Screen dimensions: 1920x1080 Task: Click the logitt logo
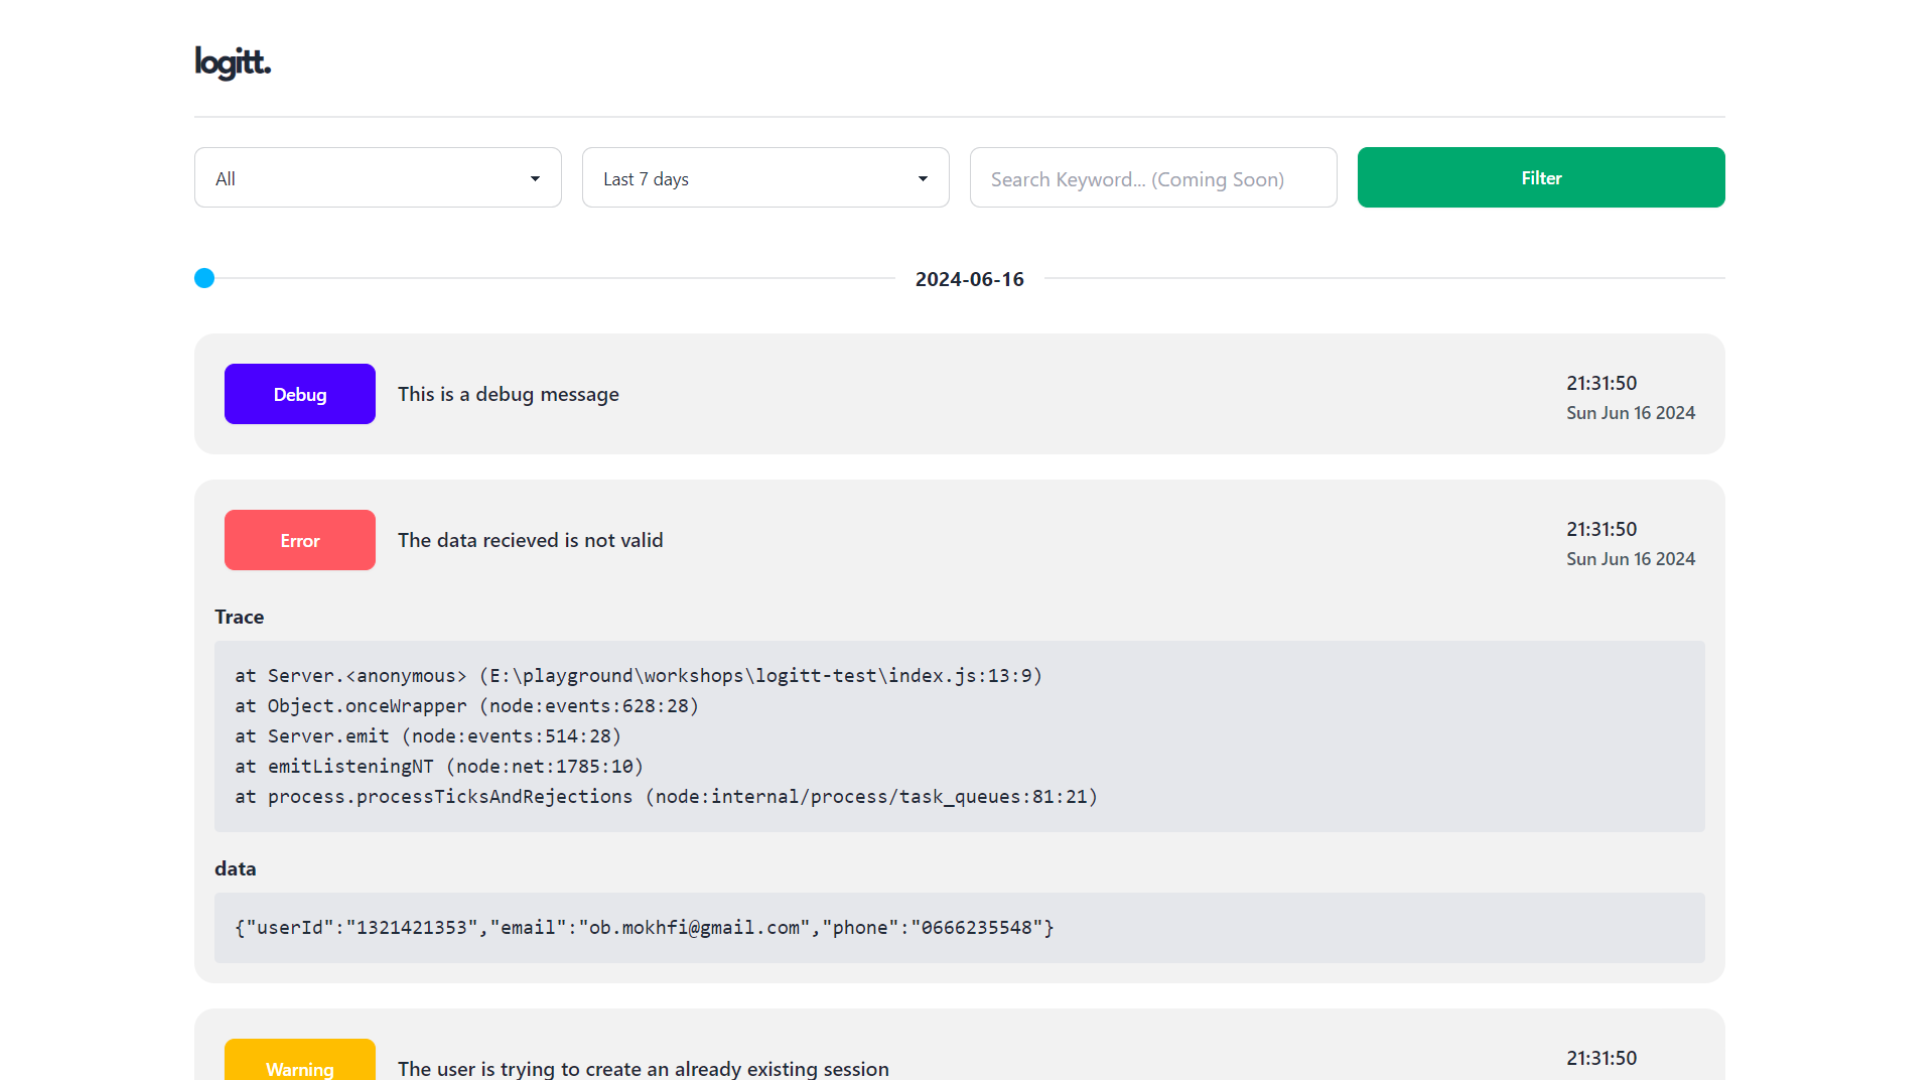click(x=232, y=63)
